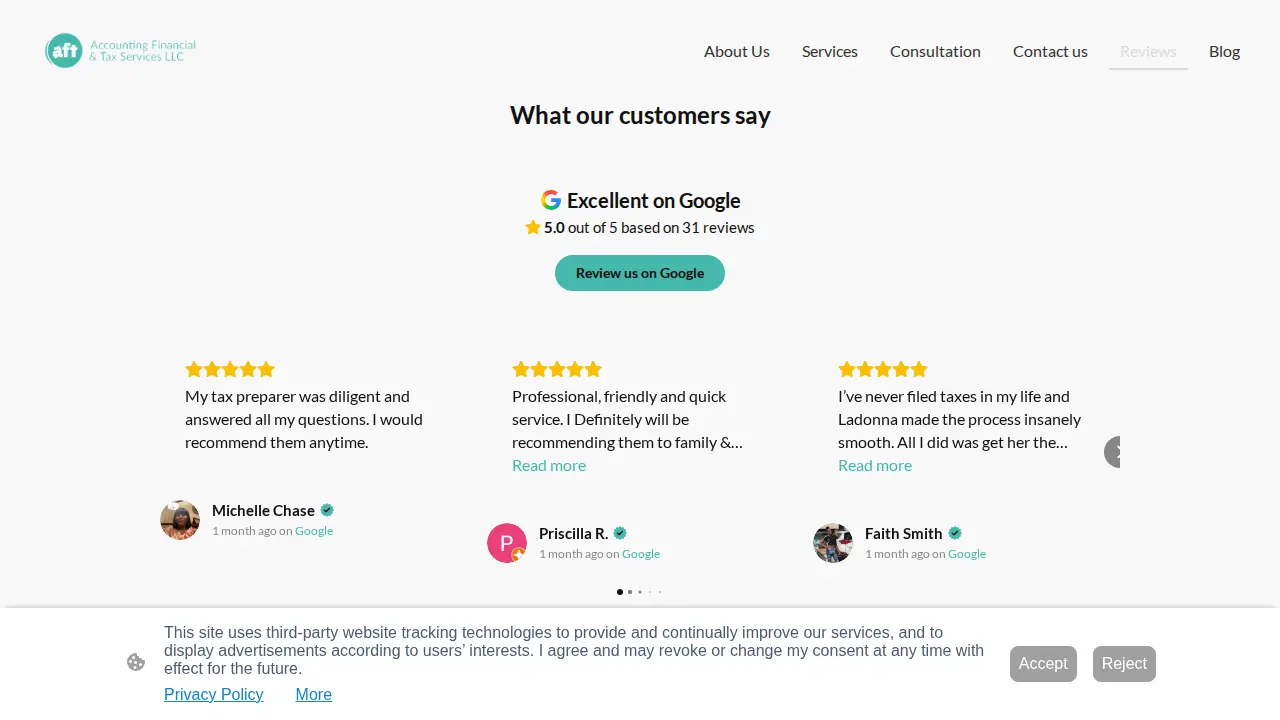Advance the review carousel with next arrow
The image size is (1280, 720).
pyautogui.click(x=1113, y=452)
